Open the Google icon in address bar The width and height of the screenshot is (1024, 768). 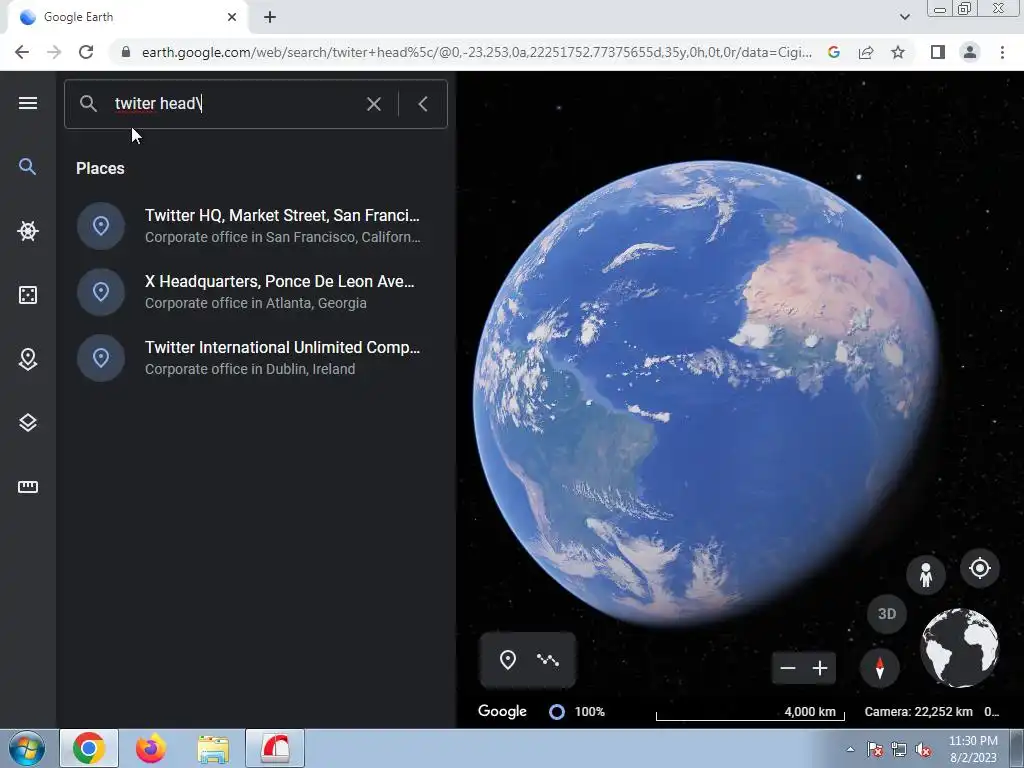pos(834,52)
